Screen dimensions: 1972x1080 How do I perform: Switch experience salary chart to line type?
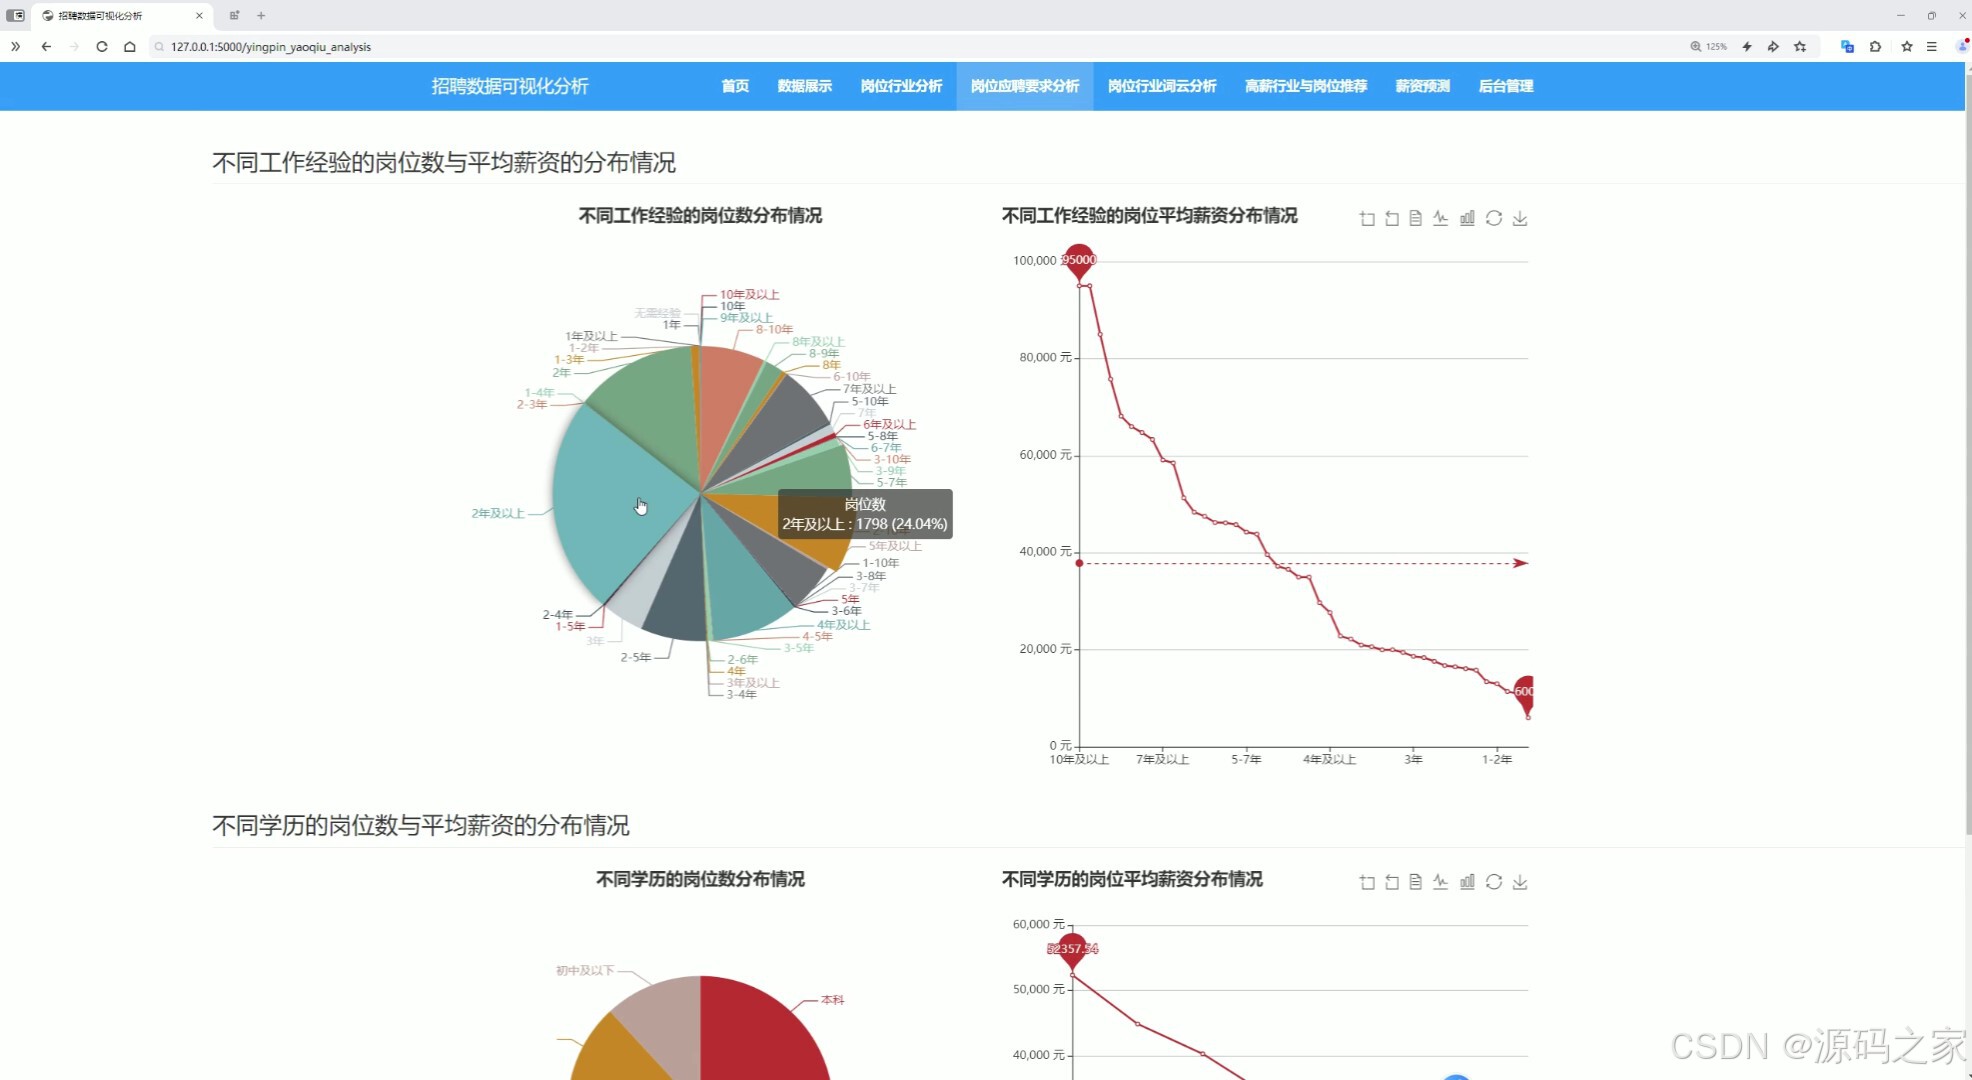pyautogui.click(x=1440, y=218)
